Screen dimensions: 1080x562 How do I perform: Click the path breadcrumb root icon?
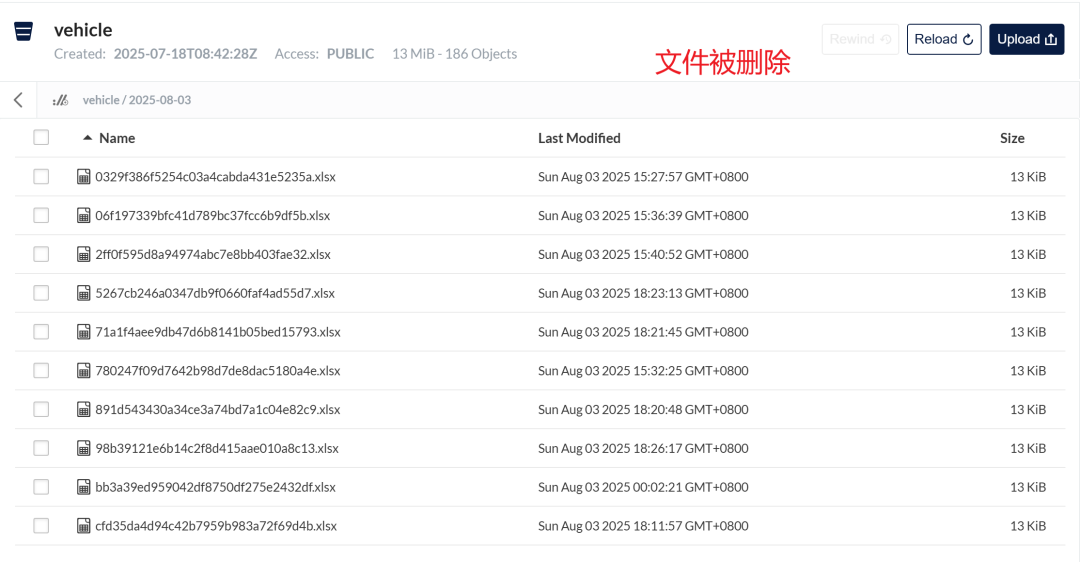pyautogui.click(x=61, y=100)
